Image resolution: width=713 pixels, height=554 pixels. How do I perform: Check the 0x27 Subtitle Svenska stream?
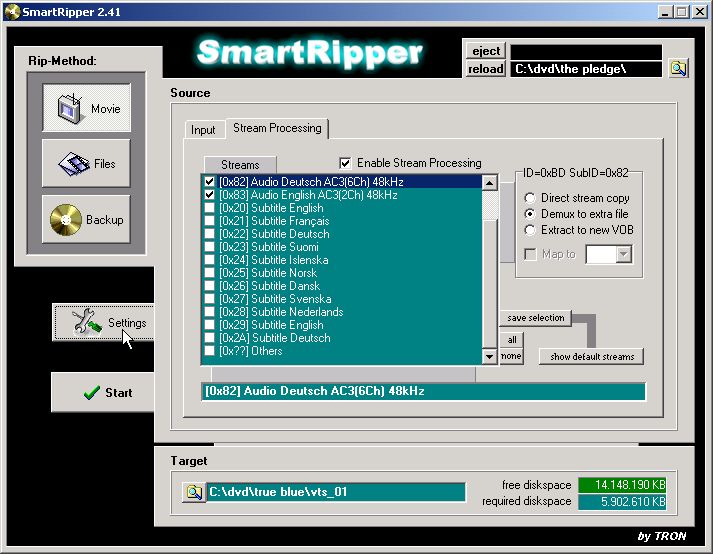209,299
